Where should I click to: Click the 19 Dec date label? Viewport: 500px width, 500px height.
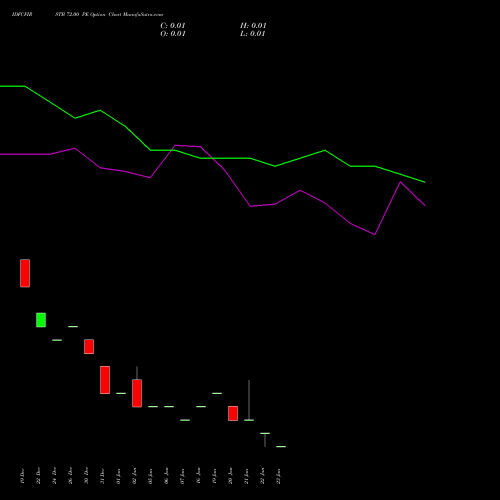tap(22, 476)
